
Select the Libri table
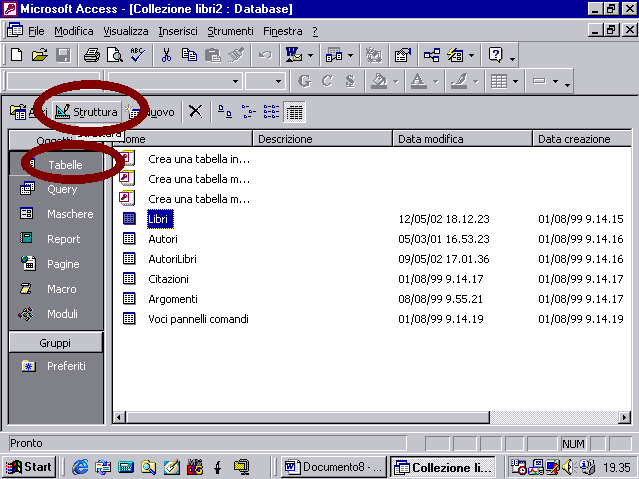tap(160, 219)
